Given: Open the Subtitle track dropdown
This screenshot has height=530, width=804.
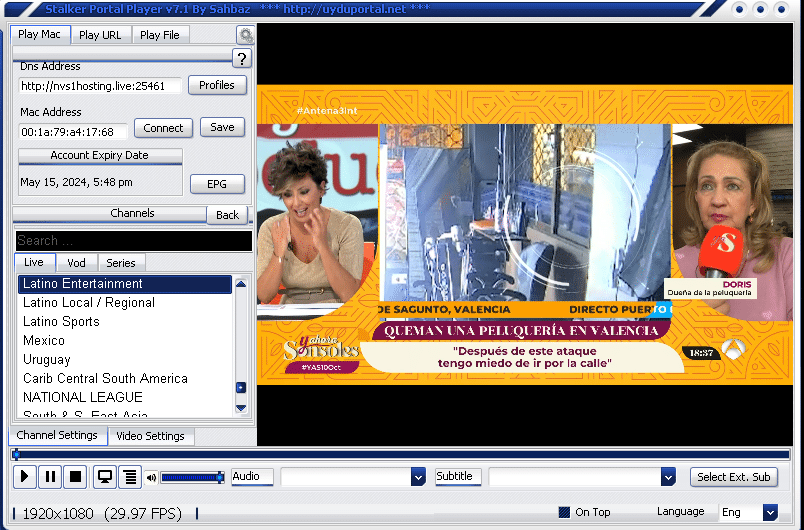Looking at the screenshot, I should point(668,477).
